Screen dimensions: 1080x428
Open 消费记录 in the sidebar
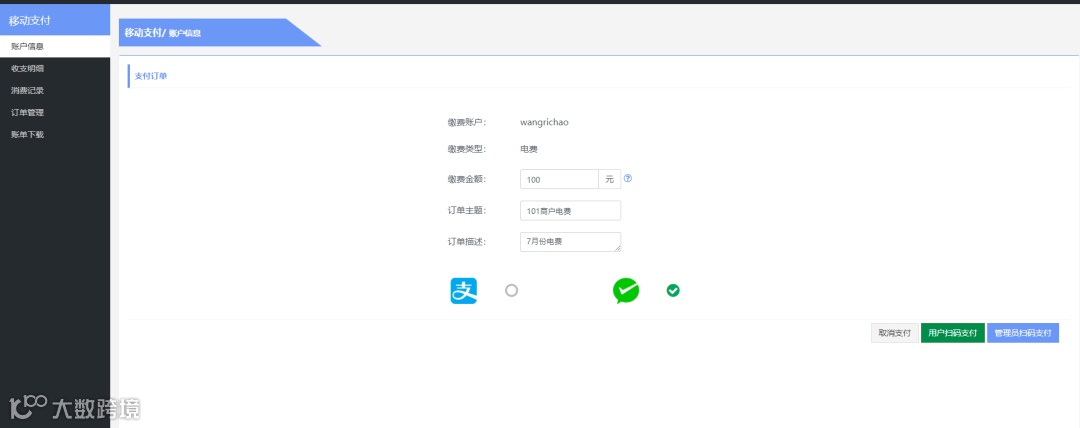[55, 90]
